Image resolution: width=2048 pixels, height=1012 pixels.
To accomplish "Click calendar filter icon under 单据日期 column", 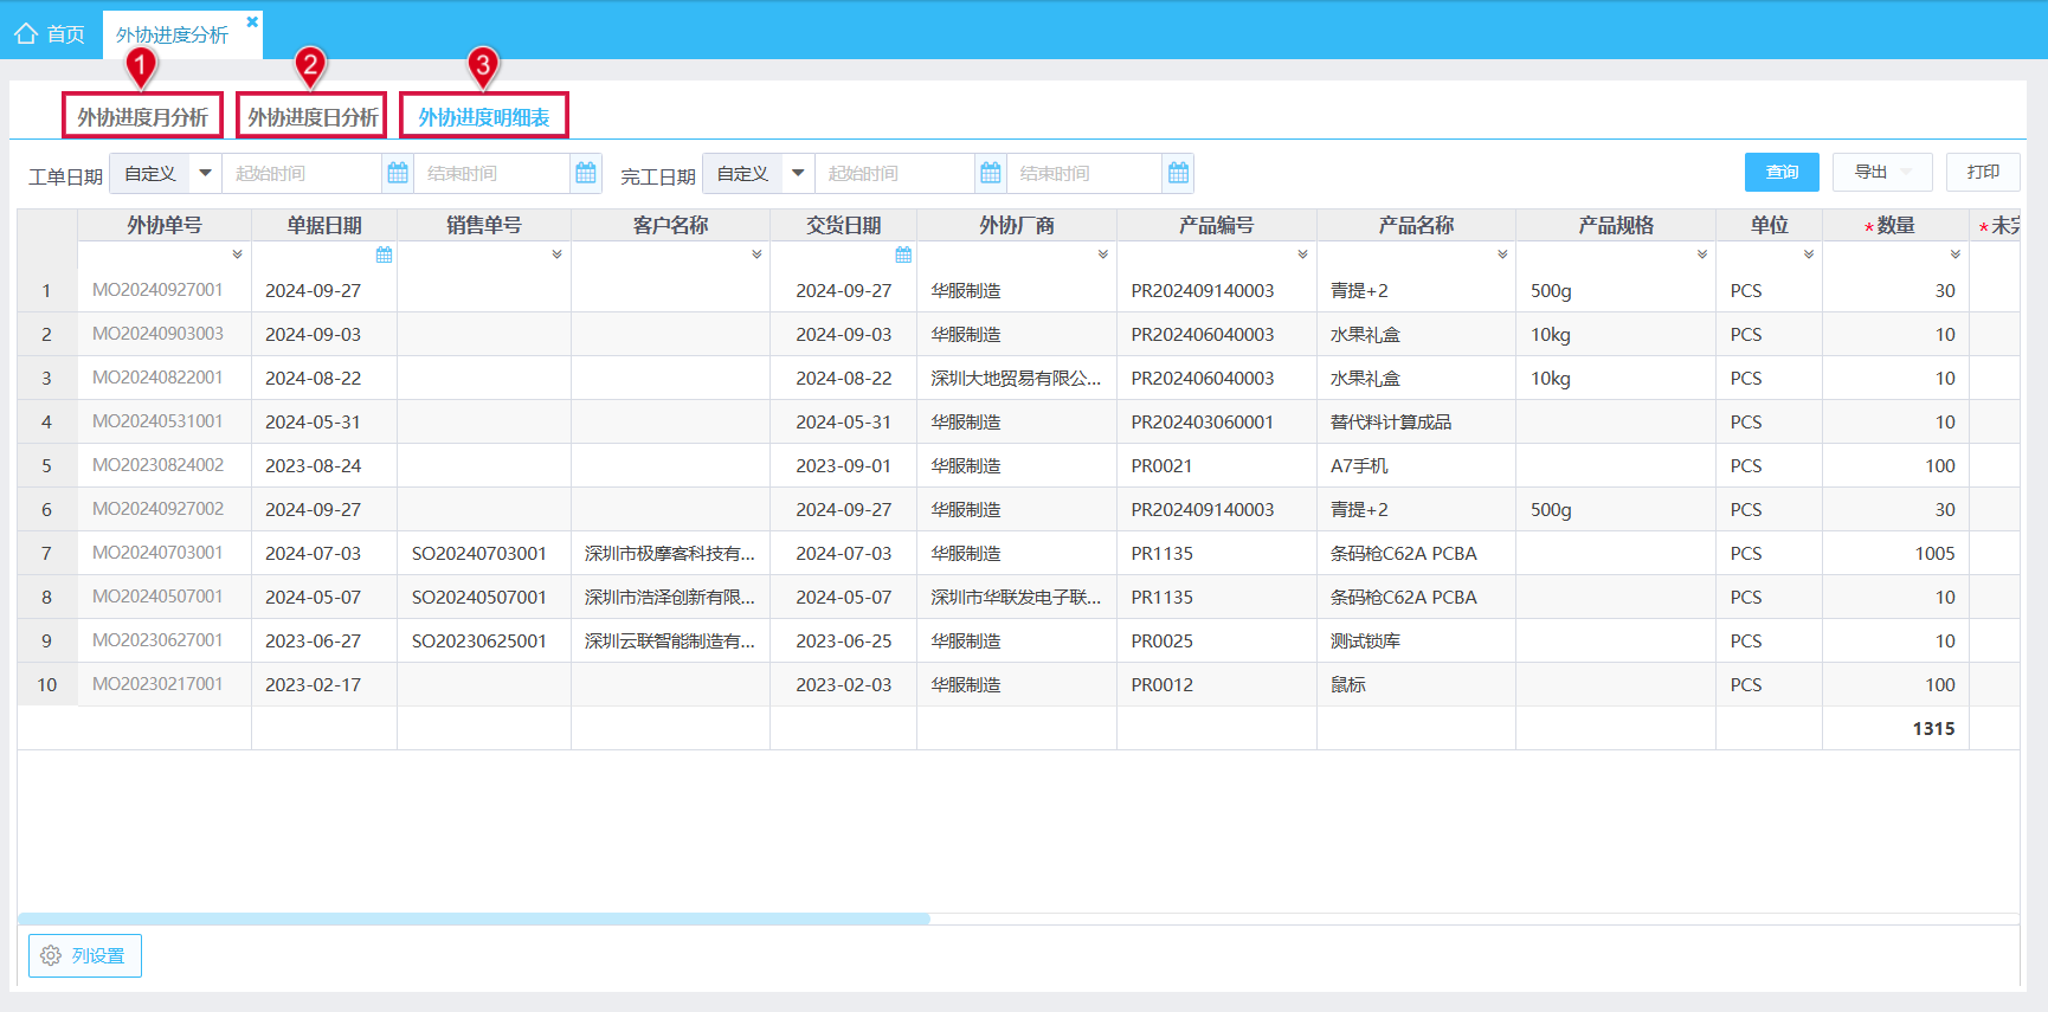I will pos(384,255).
